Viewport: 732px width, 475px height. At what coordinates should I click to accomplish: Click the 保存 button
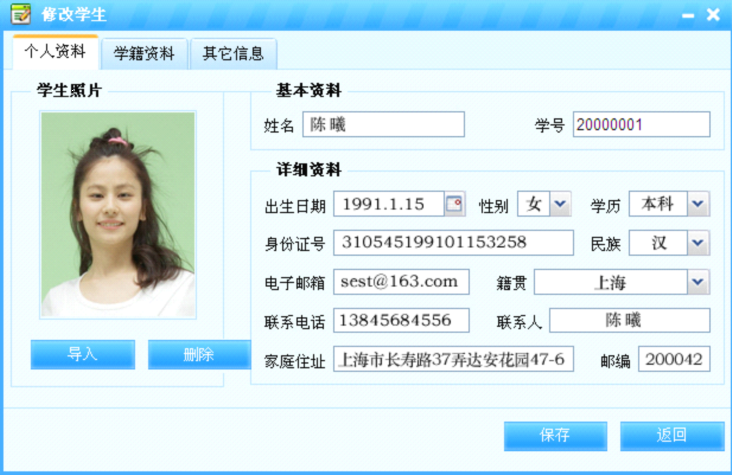click(x=555, y=436)
